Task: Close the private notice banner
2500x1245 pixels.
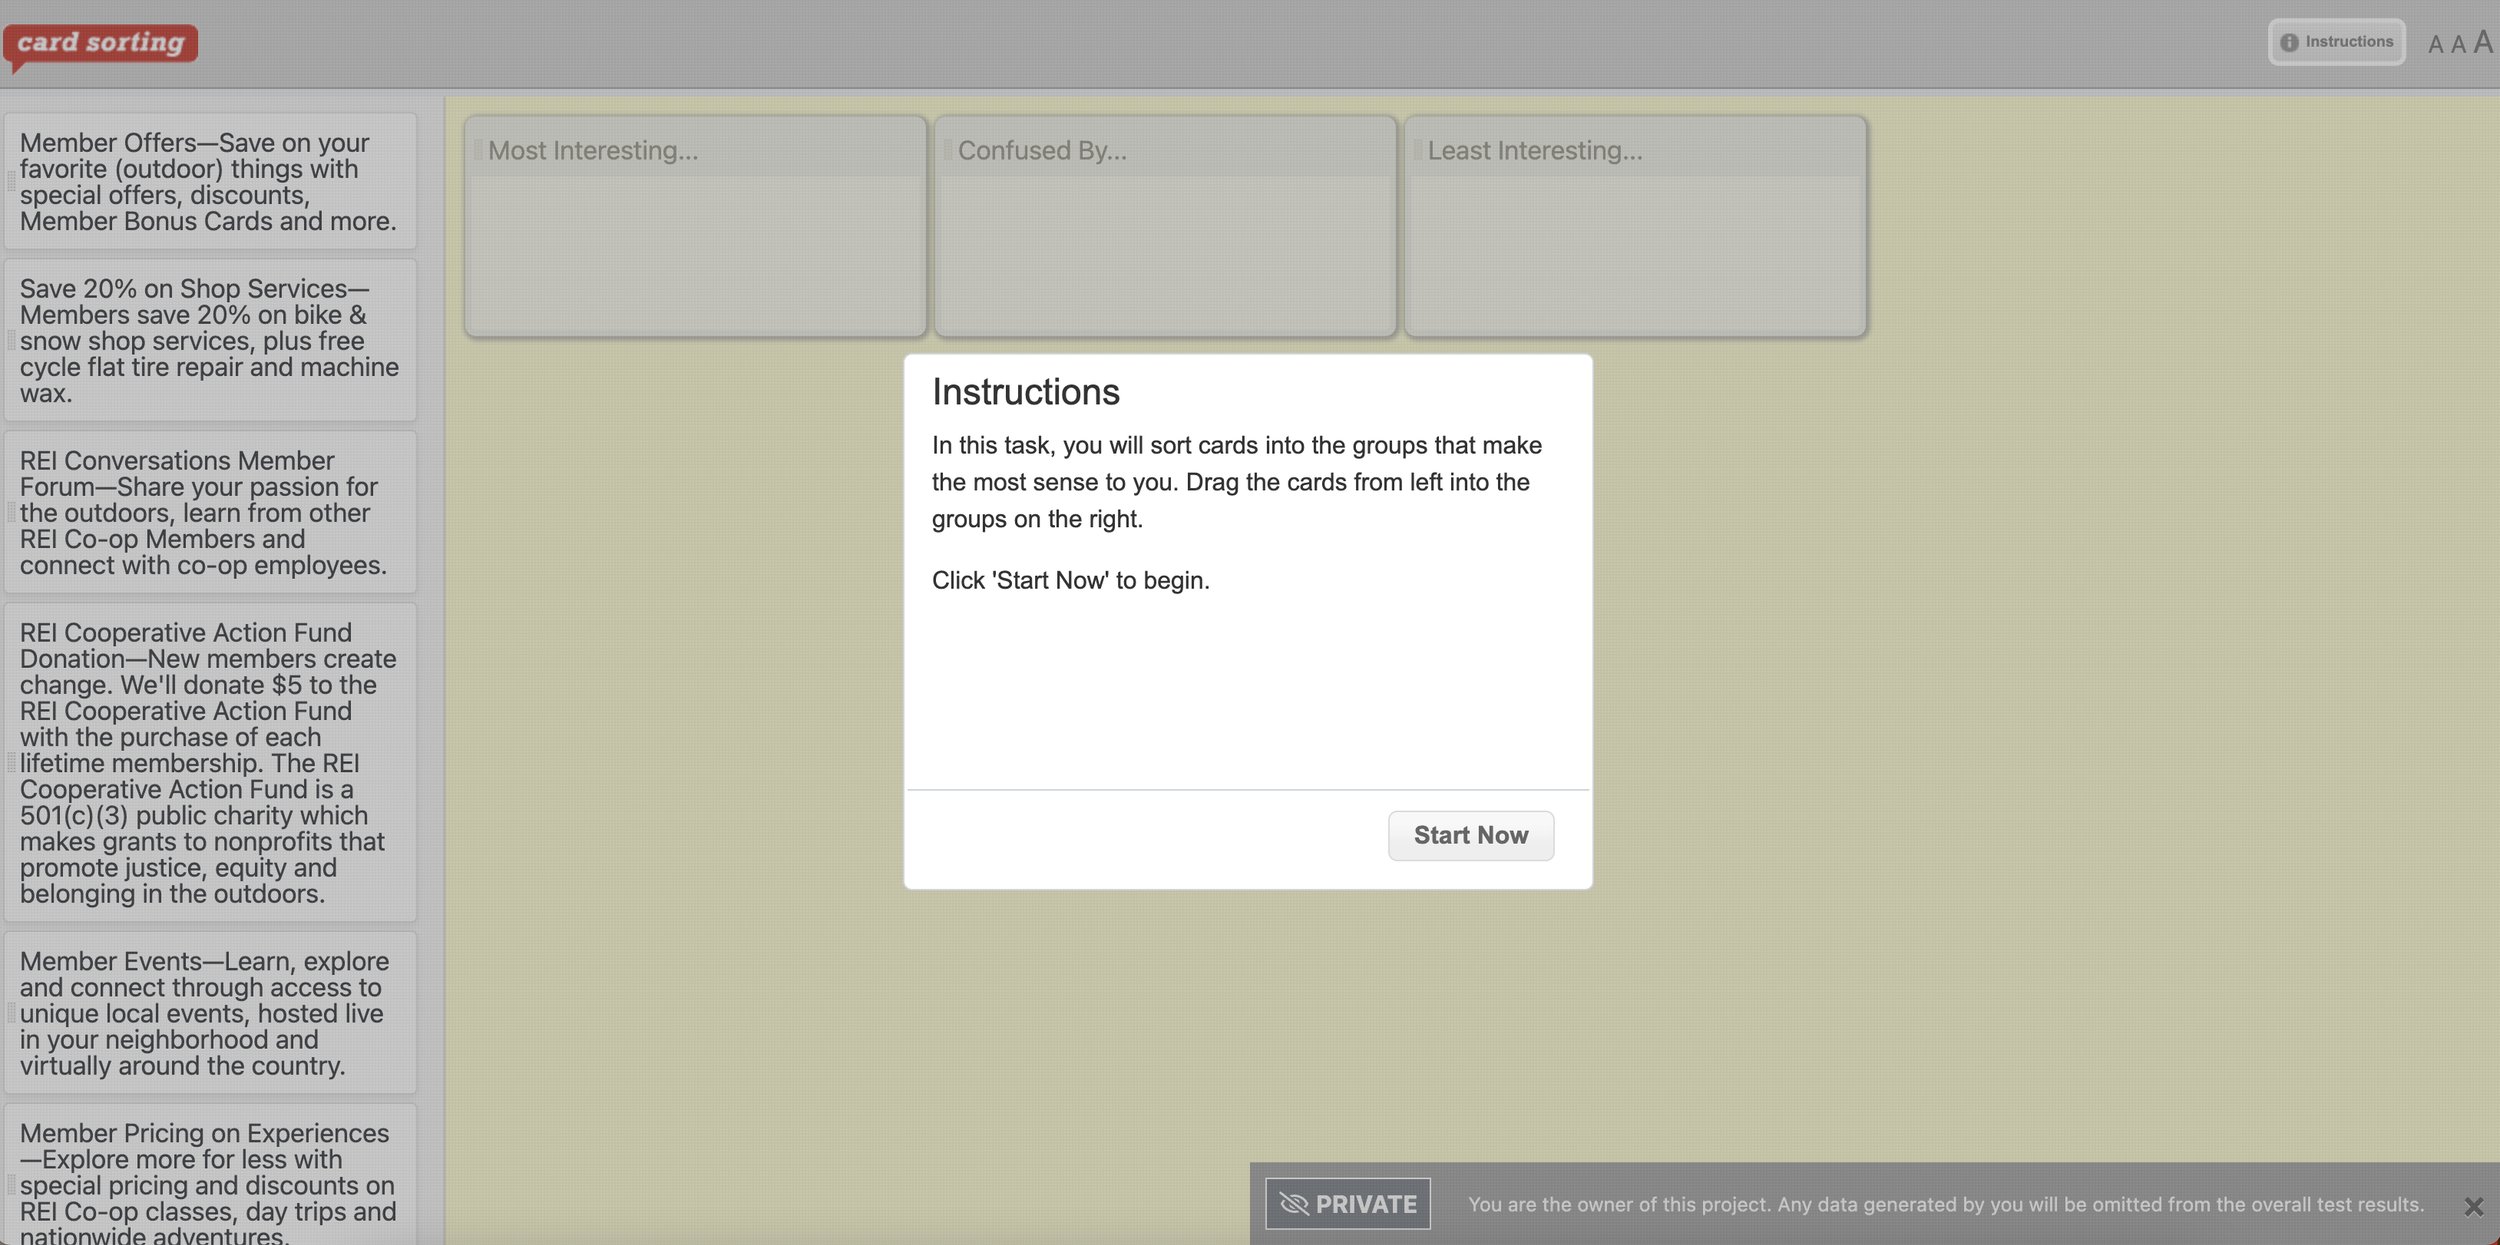Action: [2473, 1206]
